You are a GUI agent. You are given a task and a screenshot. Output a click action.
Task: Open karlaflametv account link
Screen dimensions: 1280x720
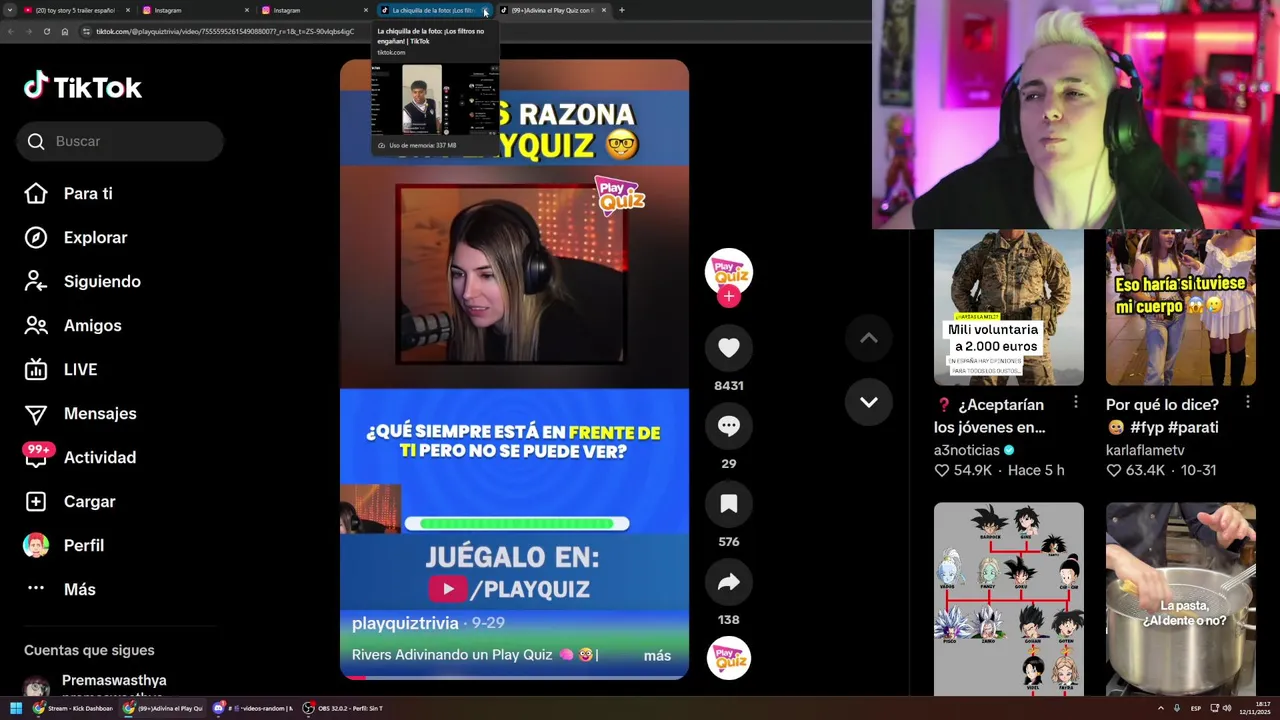tap(1145, 450)
